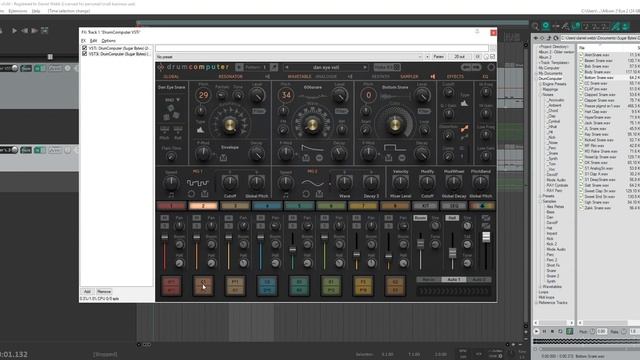
Task: Click the file browser refresh icon
Action: [556, 38]
